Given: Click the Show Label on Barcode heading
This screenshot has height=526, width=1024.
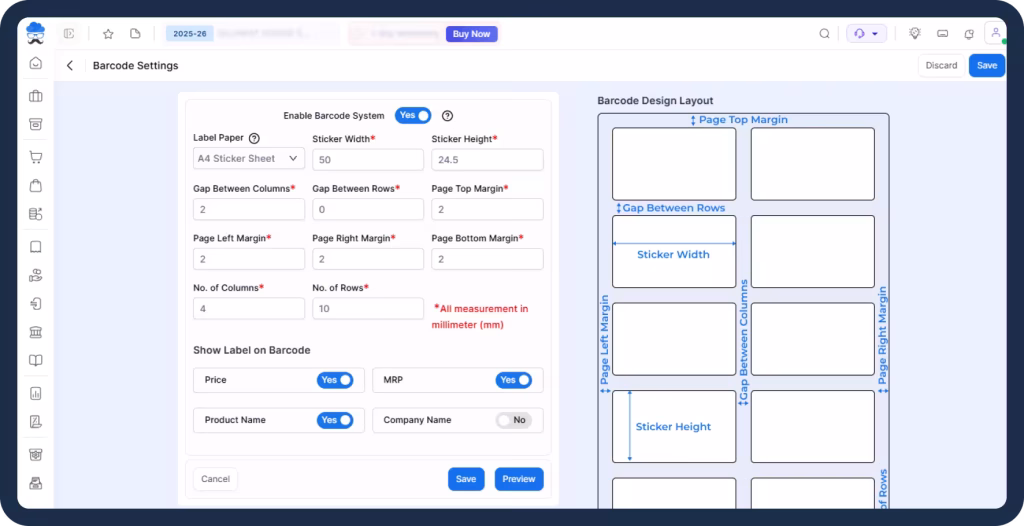Looking at the screenshot, I should tap(251, 350).
